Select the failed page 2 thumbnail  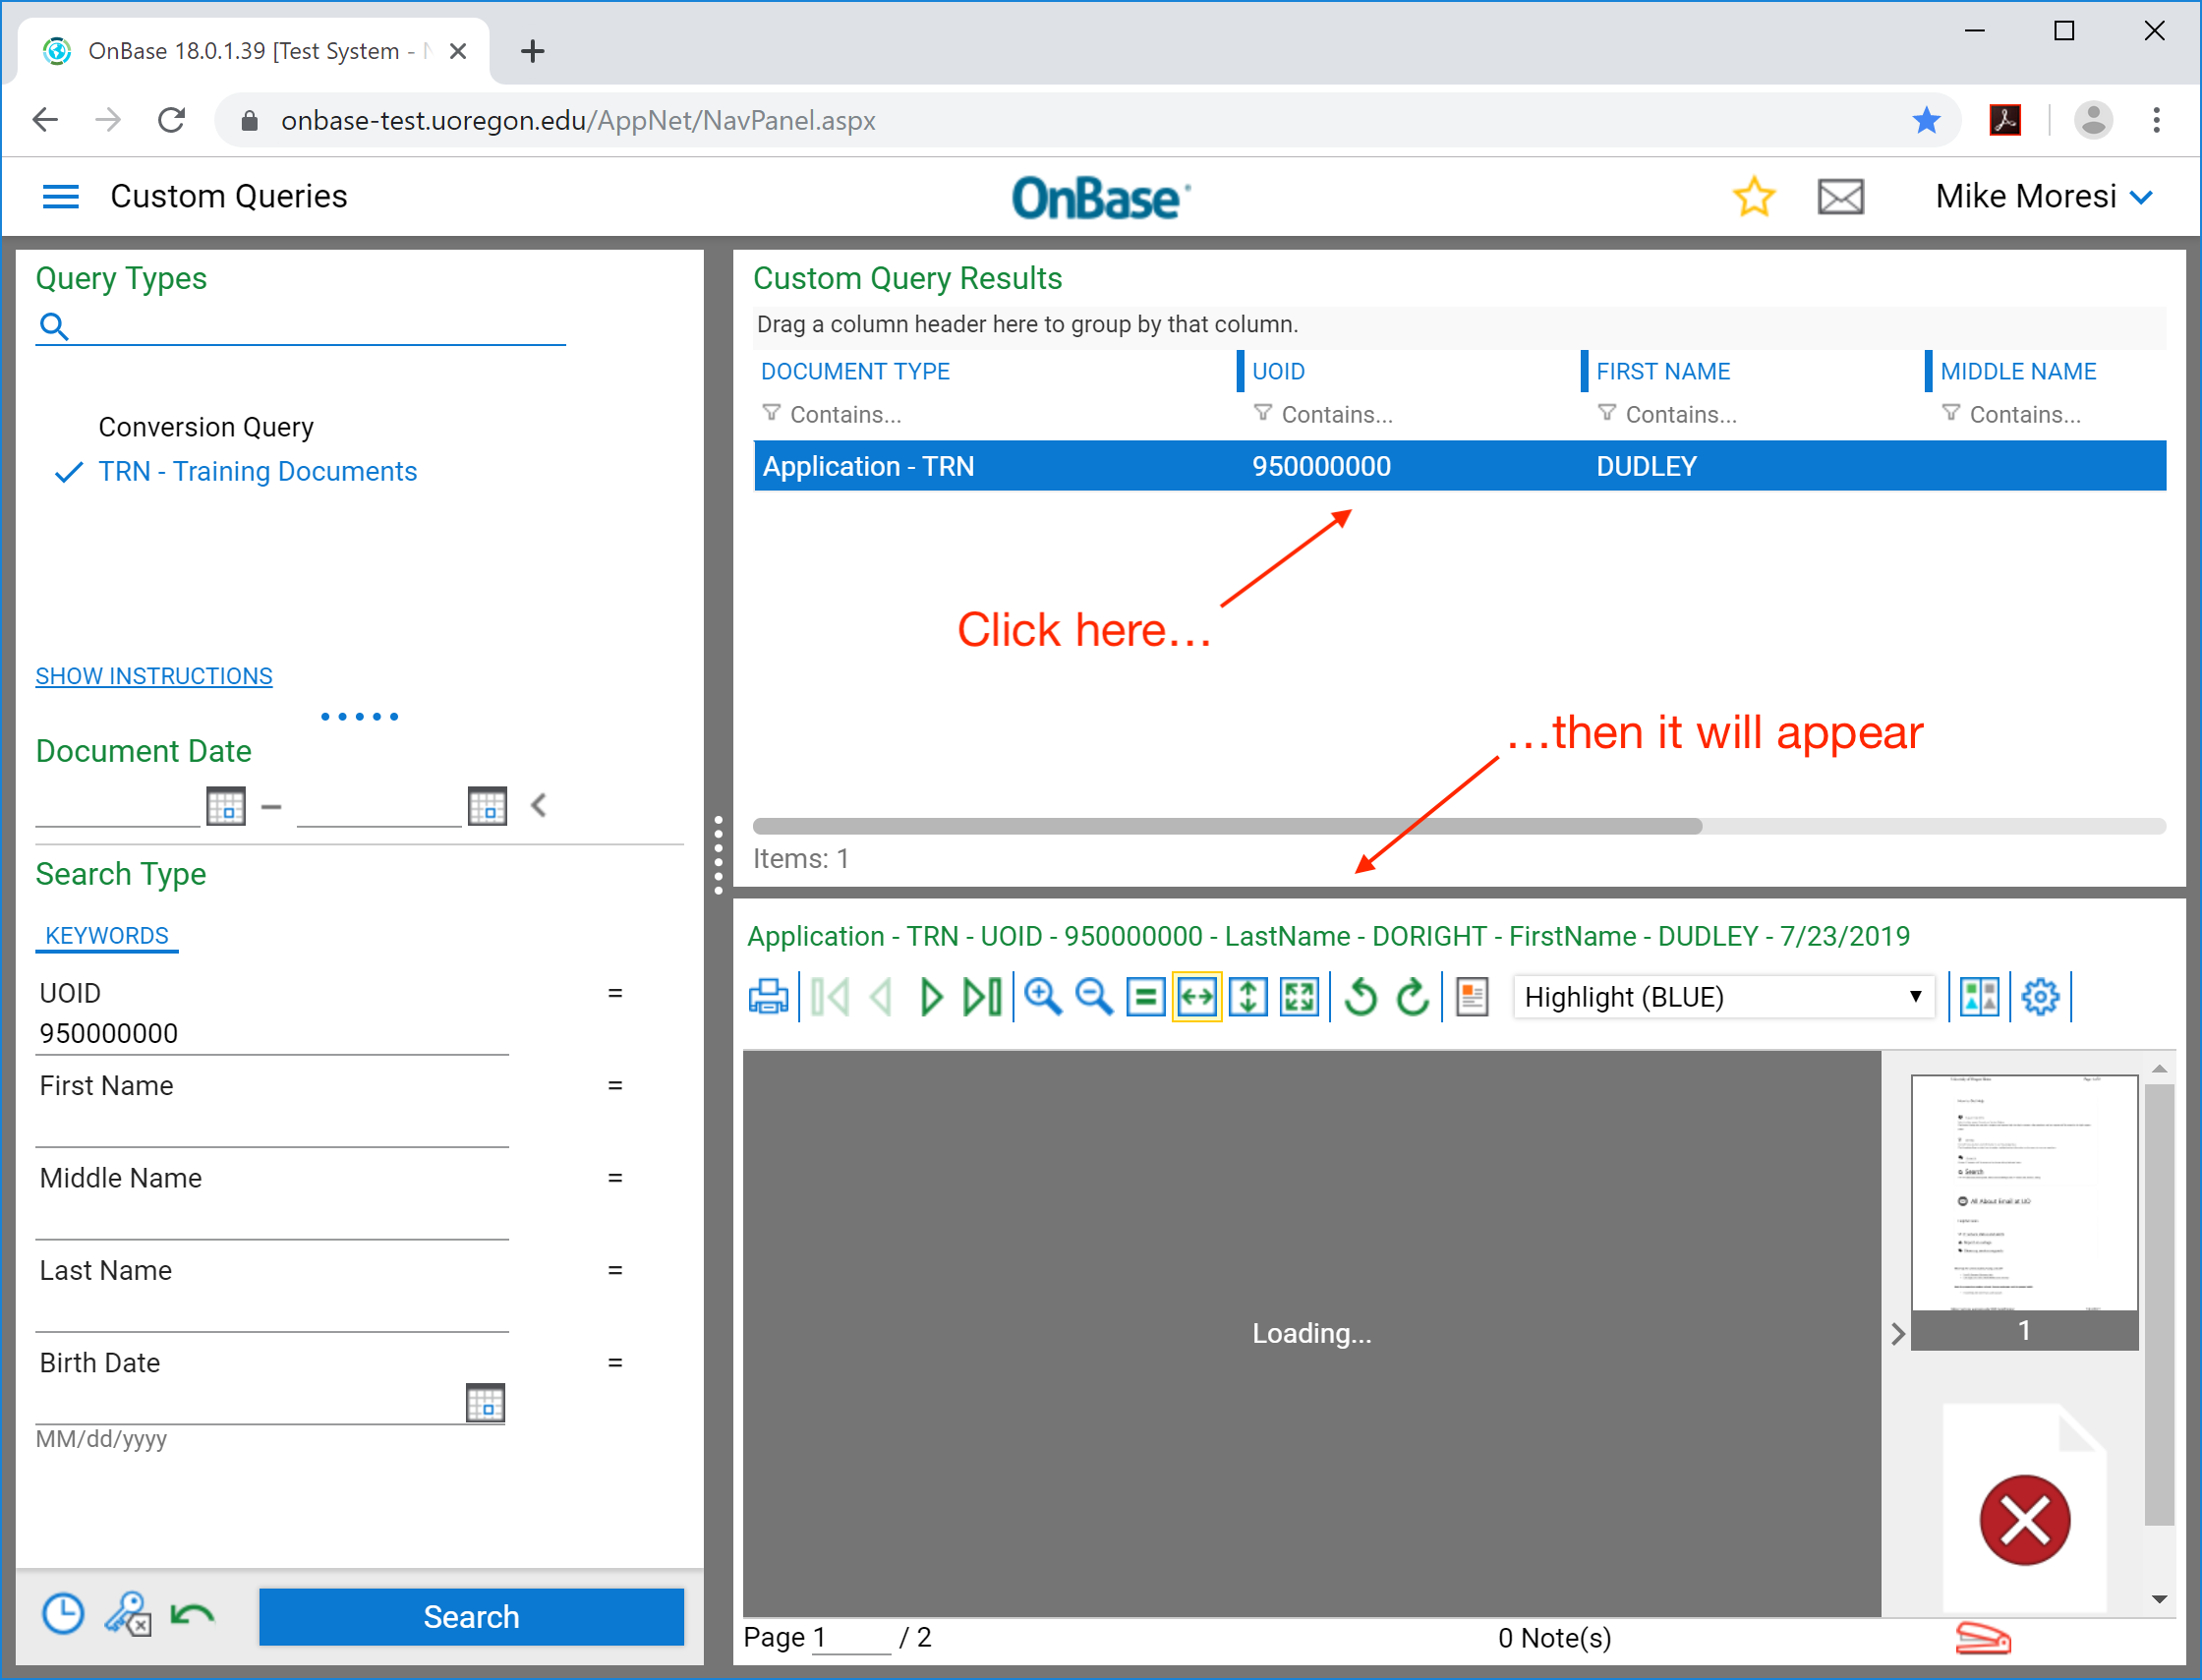click(2024, 1508)
